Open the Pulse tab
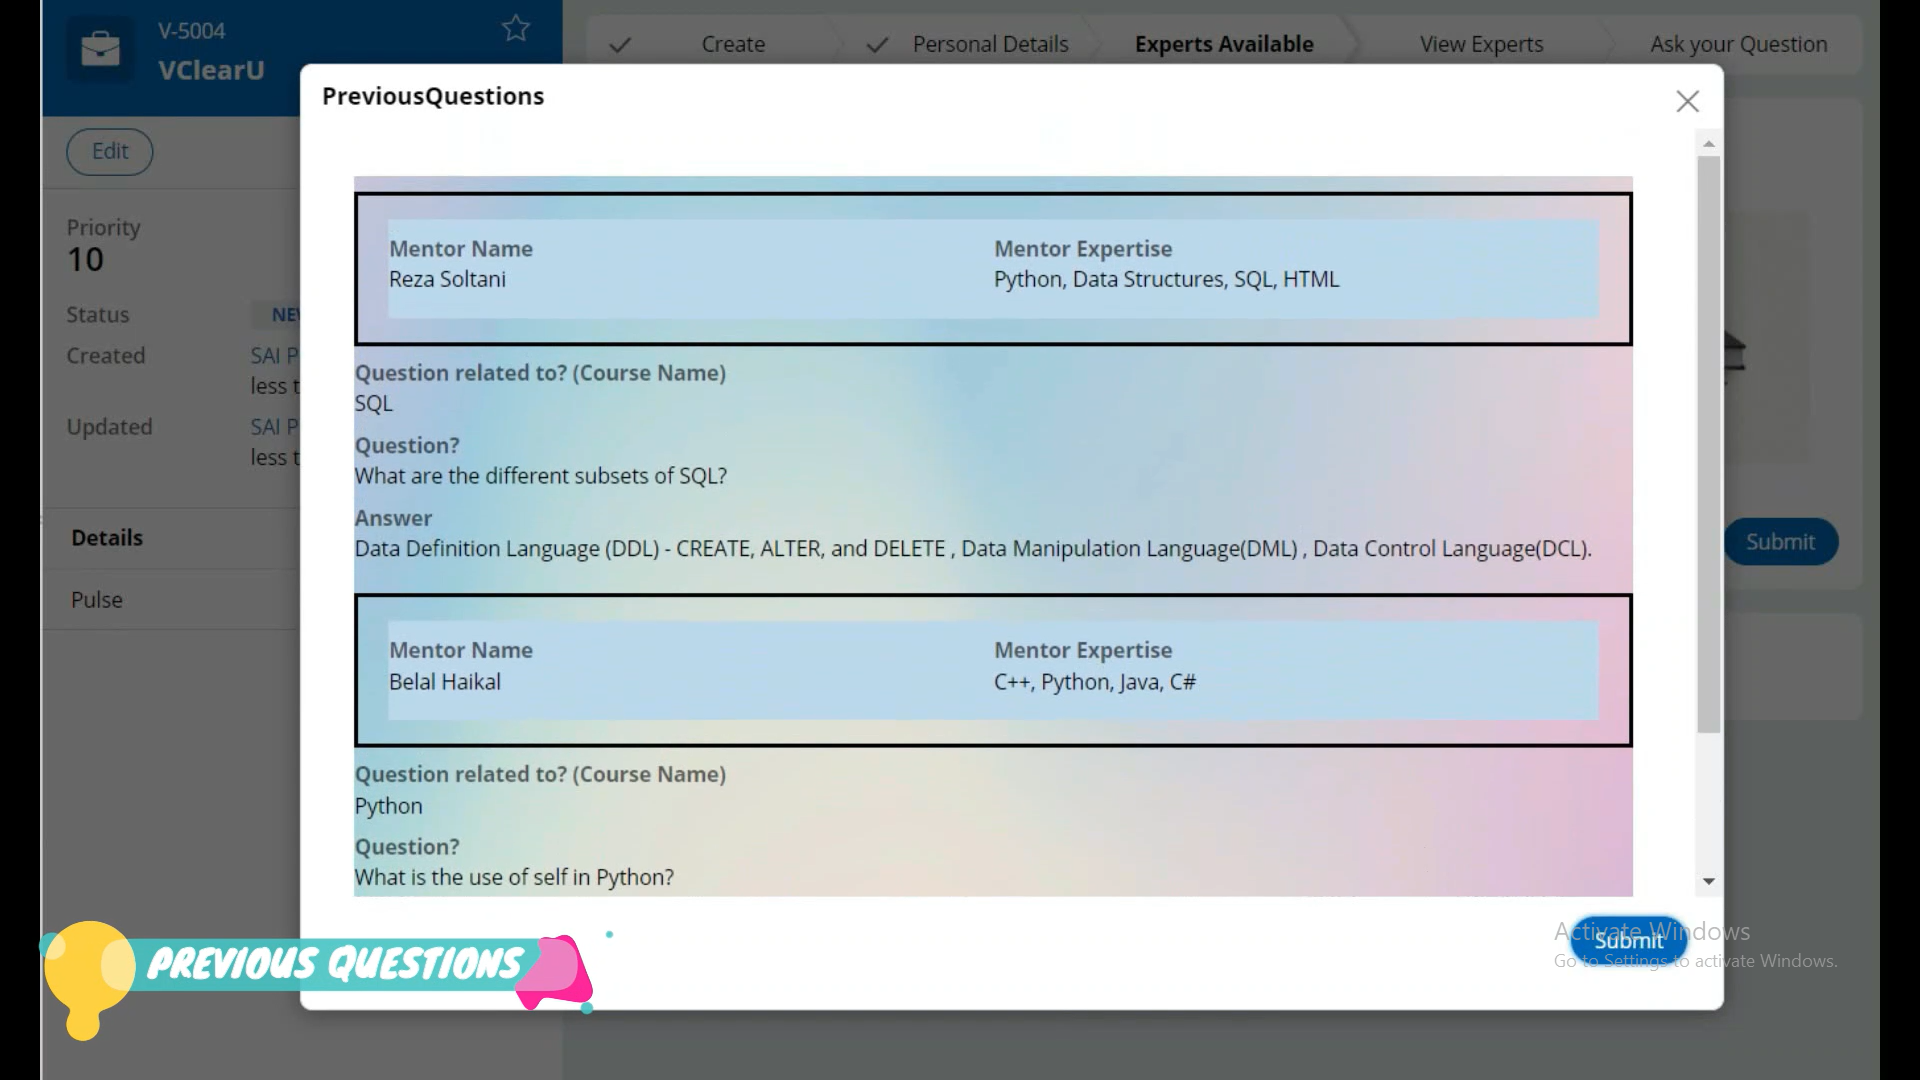This screenshot has width=1920, height=1080. tap(97, 600)
